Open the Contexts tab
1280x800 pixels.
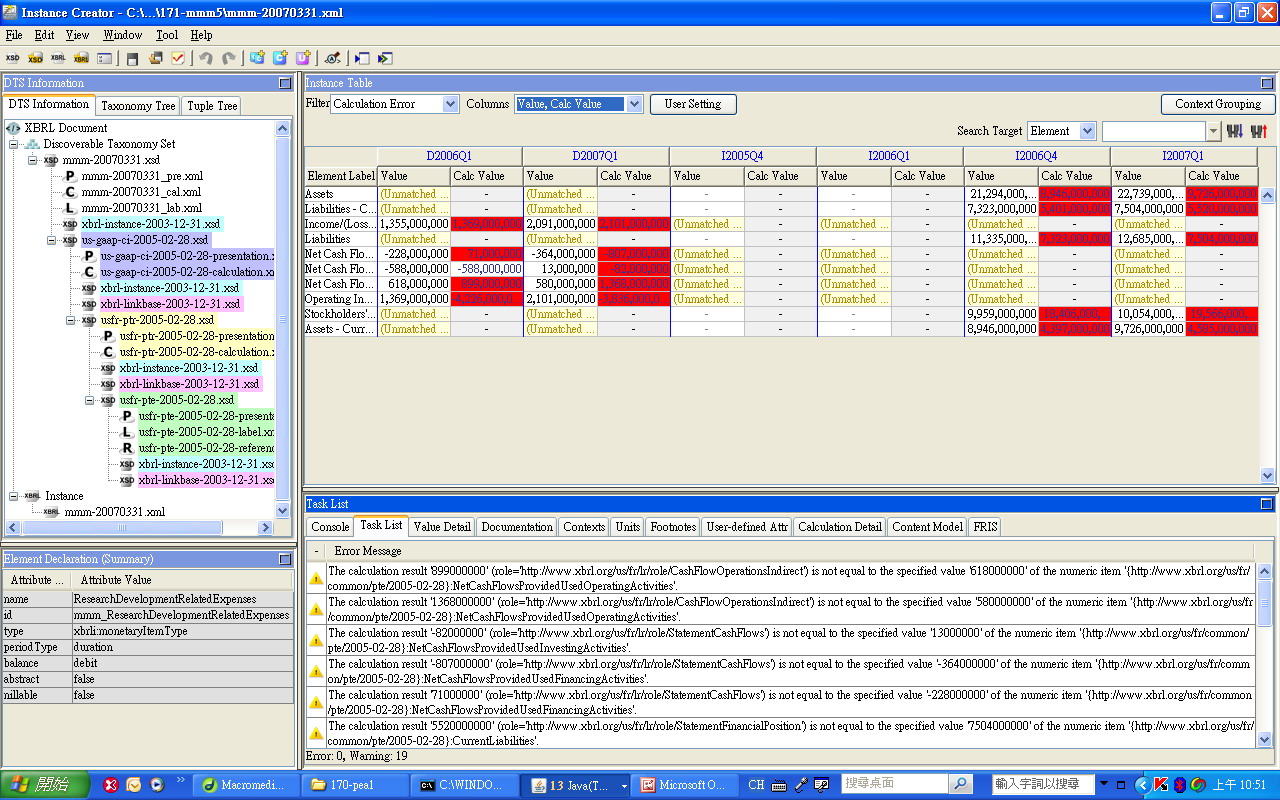coord(584,526)
